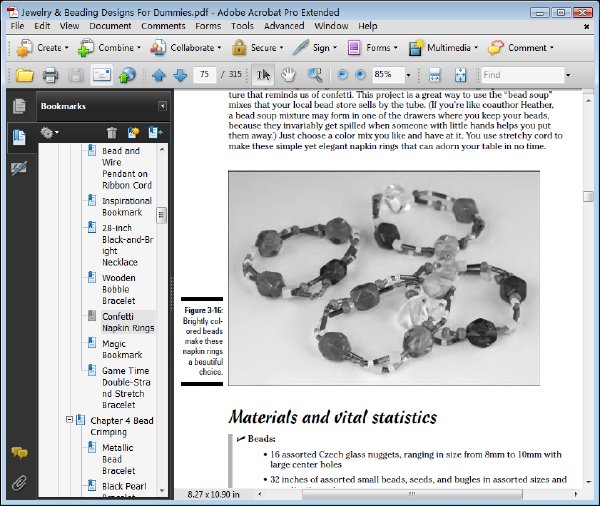Open the Forms toolbar dropdown
Image resolution: width=600 pixels, height=506 pixels.
point(373,48)
